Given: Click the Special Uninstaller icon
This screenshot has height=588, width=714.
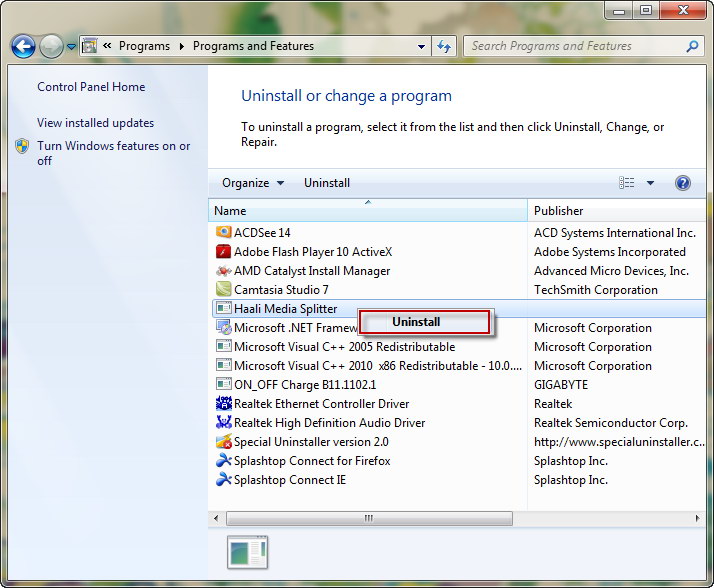Looking at the screenshot, I should 224,441.
